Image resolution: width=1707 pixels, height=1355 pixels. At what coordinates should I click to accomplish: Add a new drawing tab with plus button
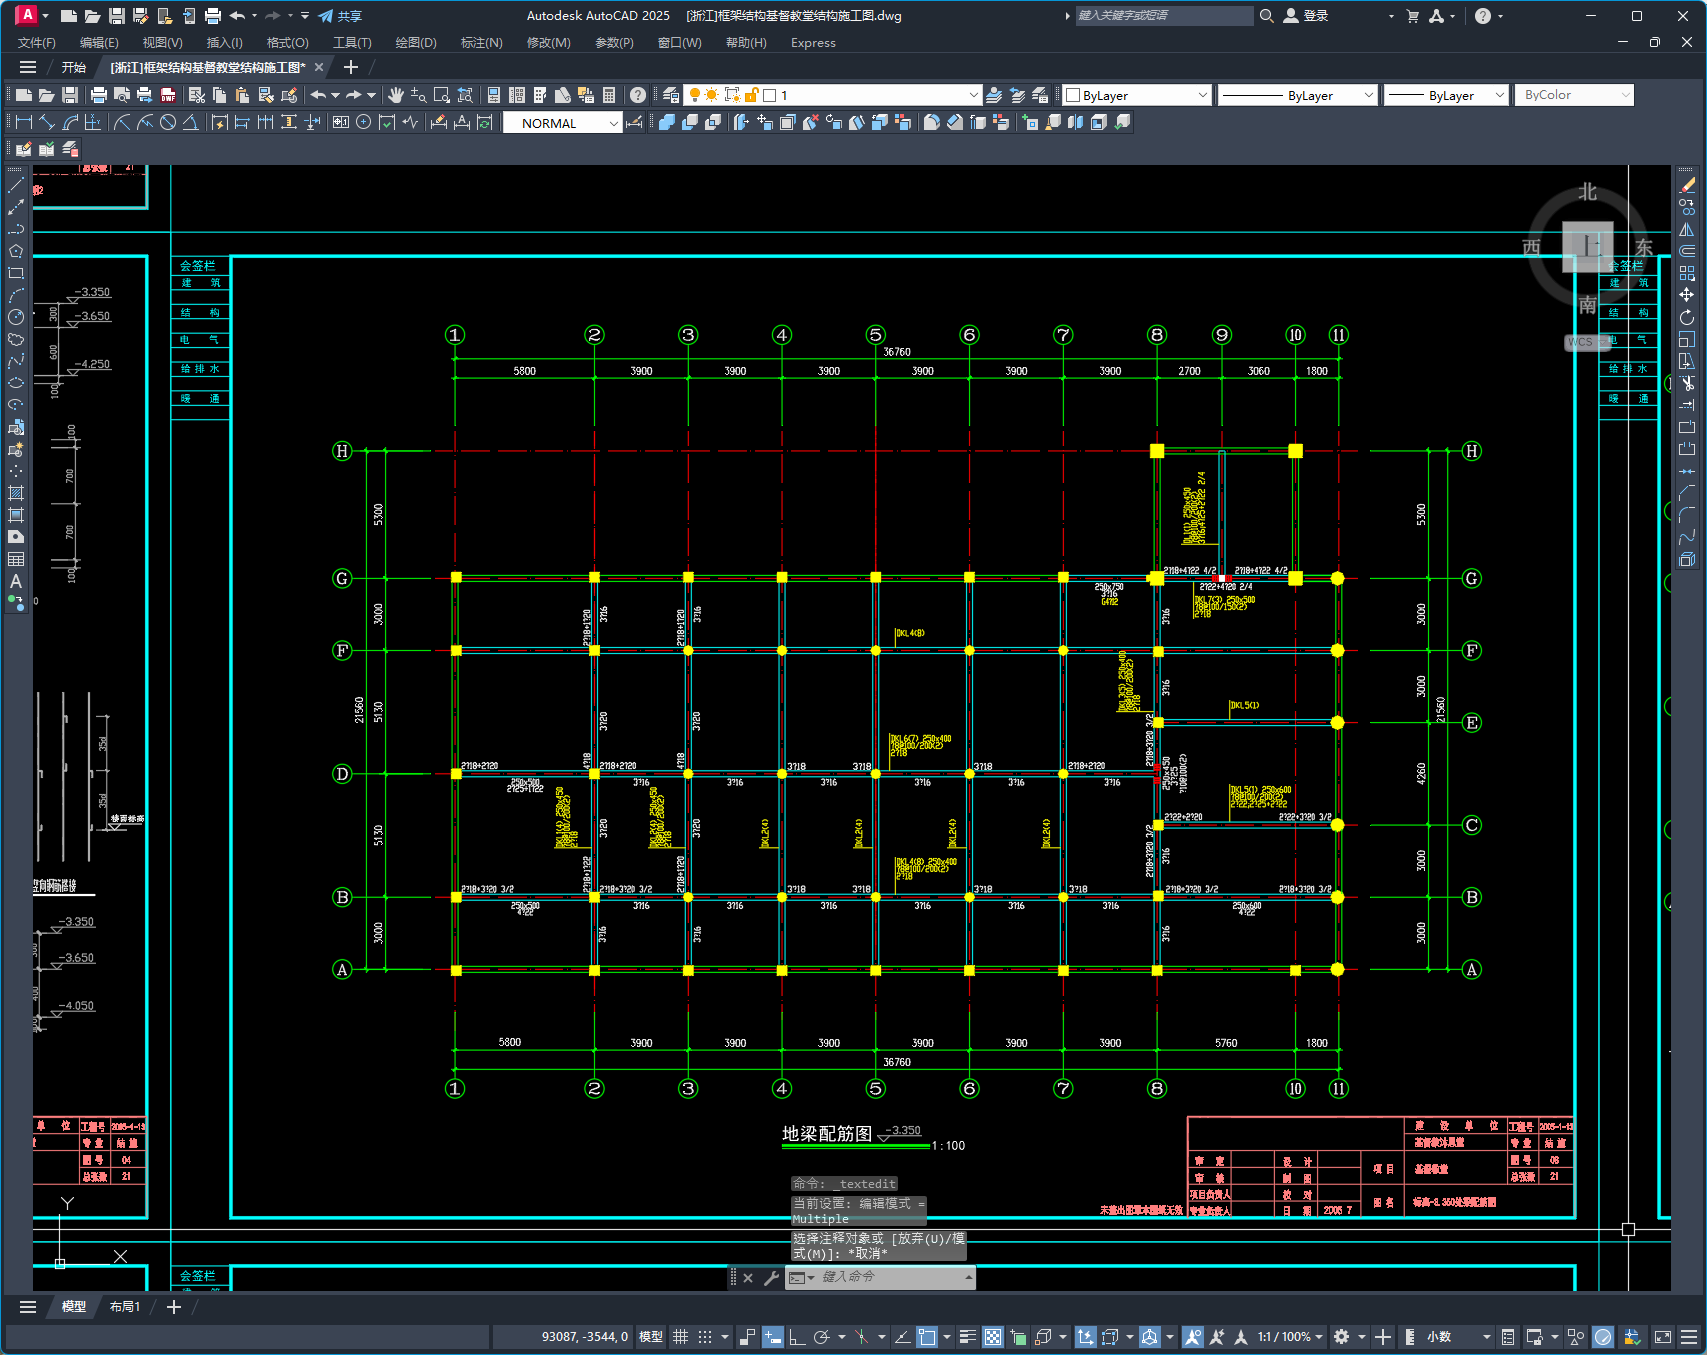tap(350, 67)
